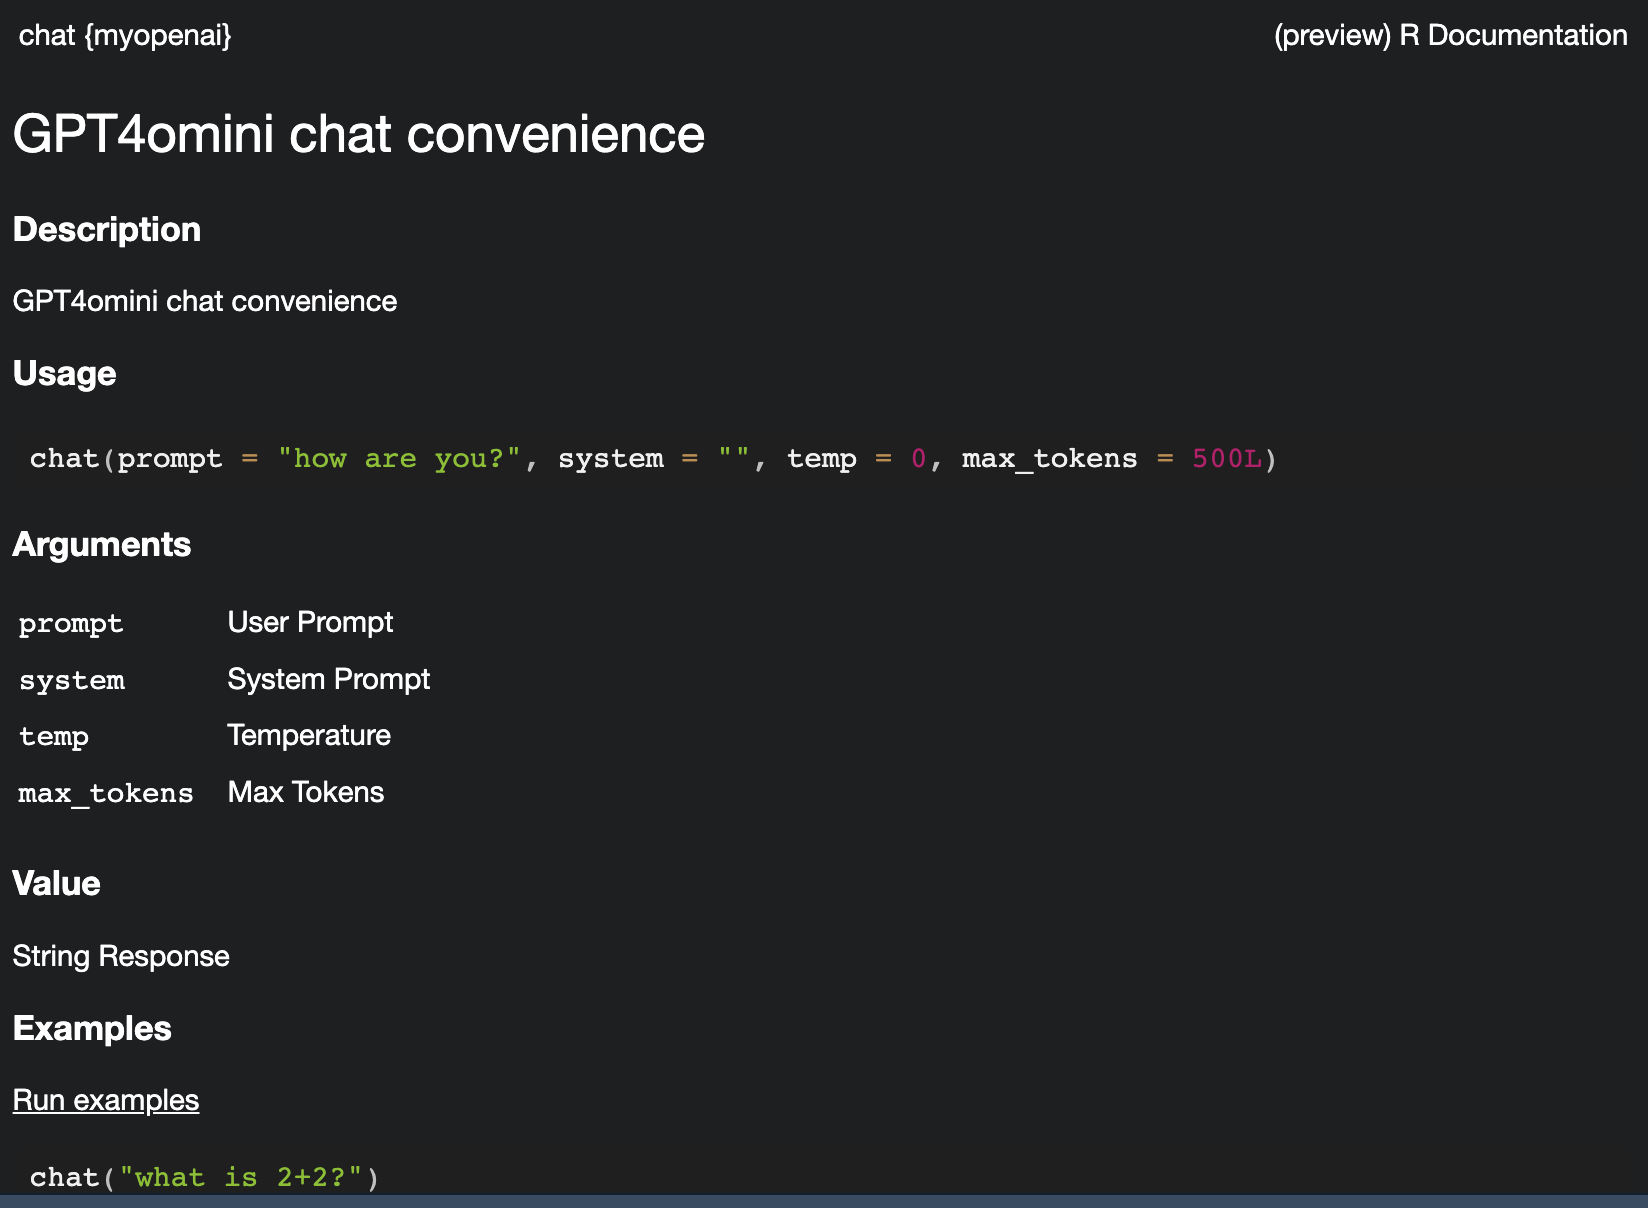The image size is (1648, 1208).
Task: Click the User Prompt description
Action: pos(310,622)
